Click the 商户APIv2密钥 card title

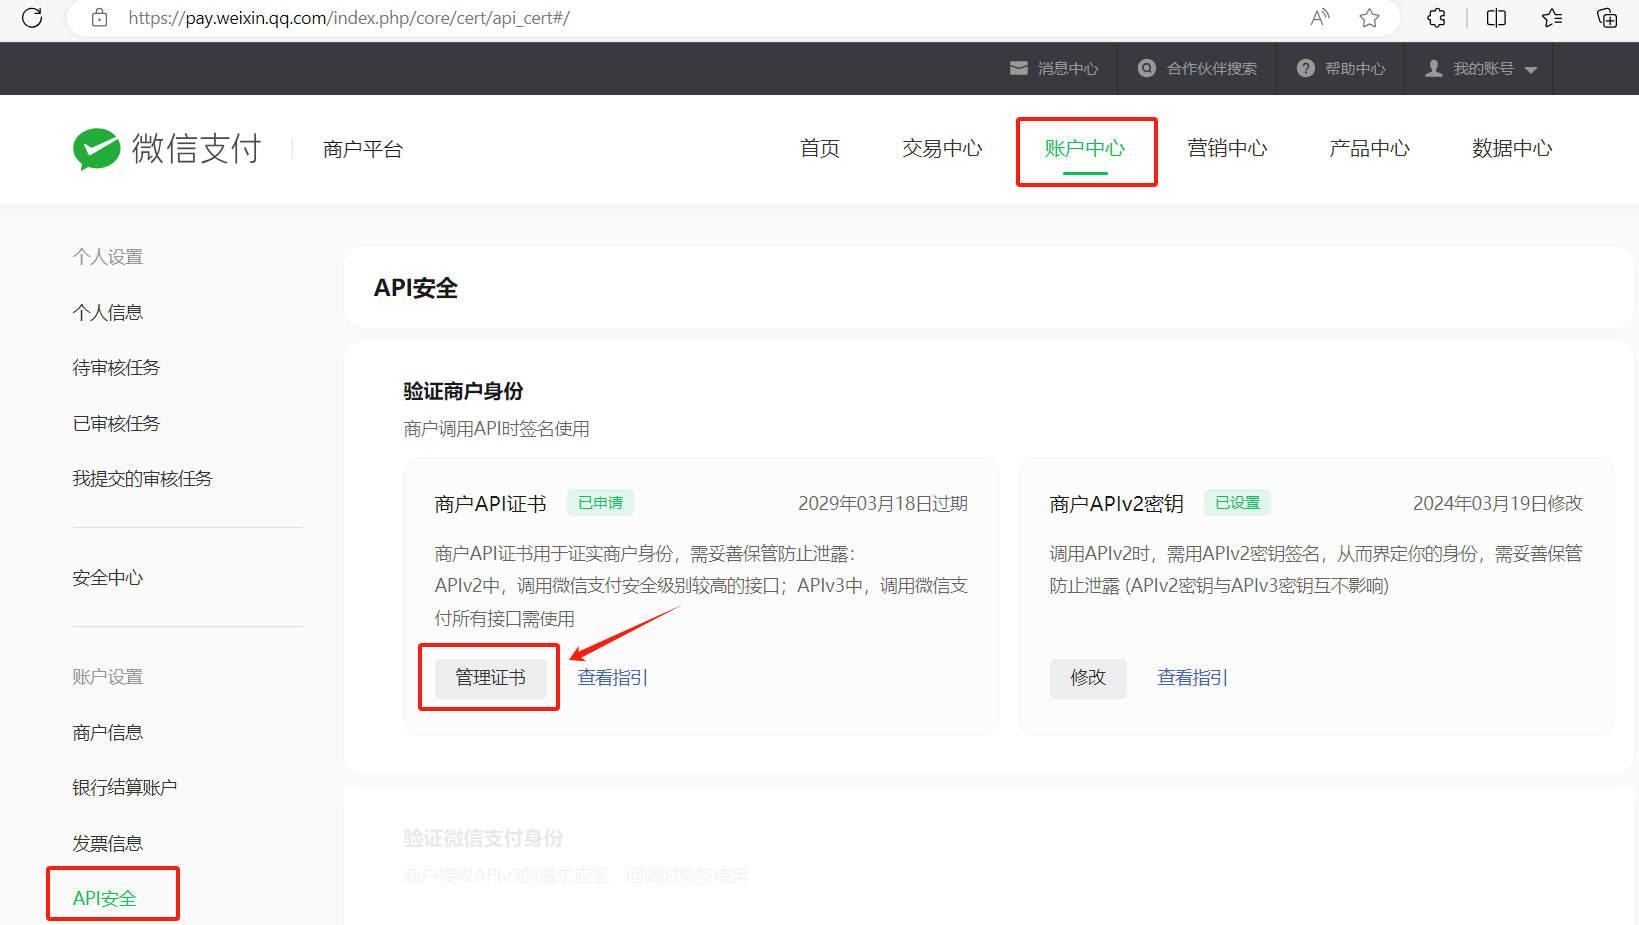point(1117,504)
